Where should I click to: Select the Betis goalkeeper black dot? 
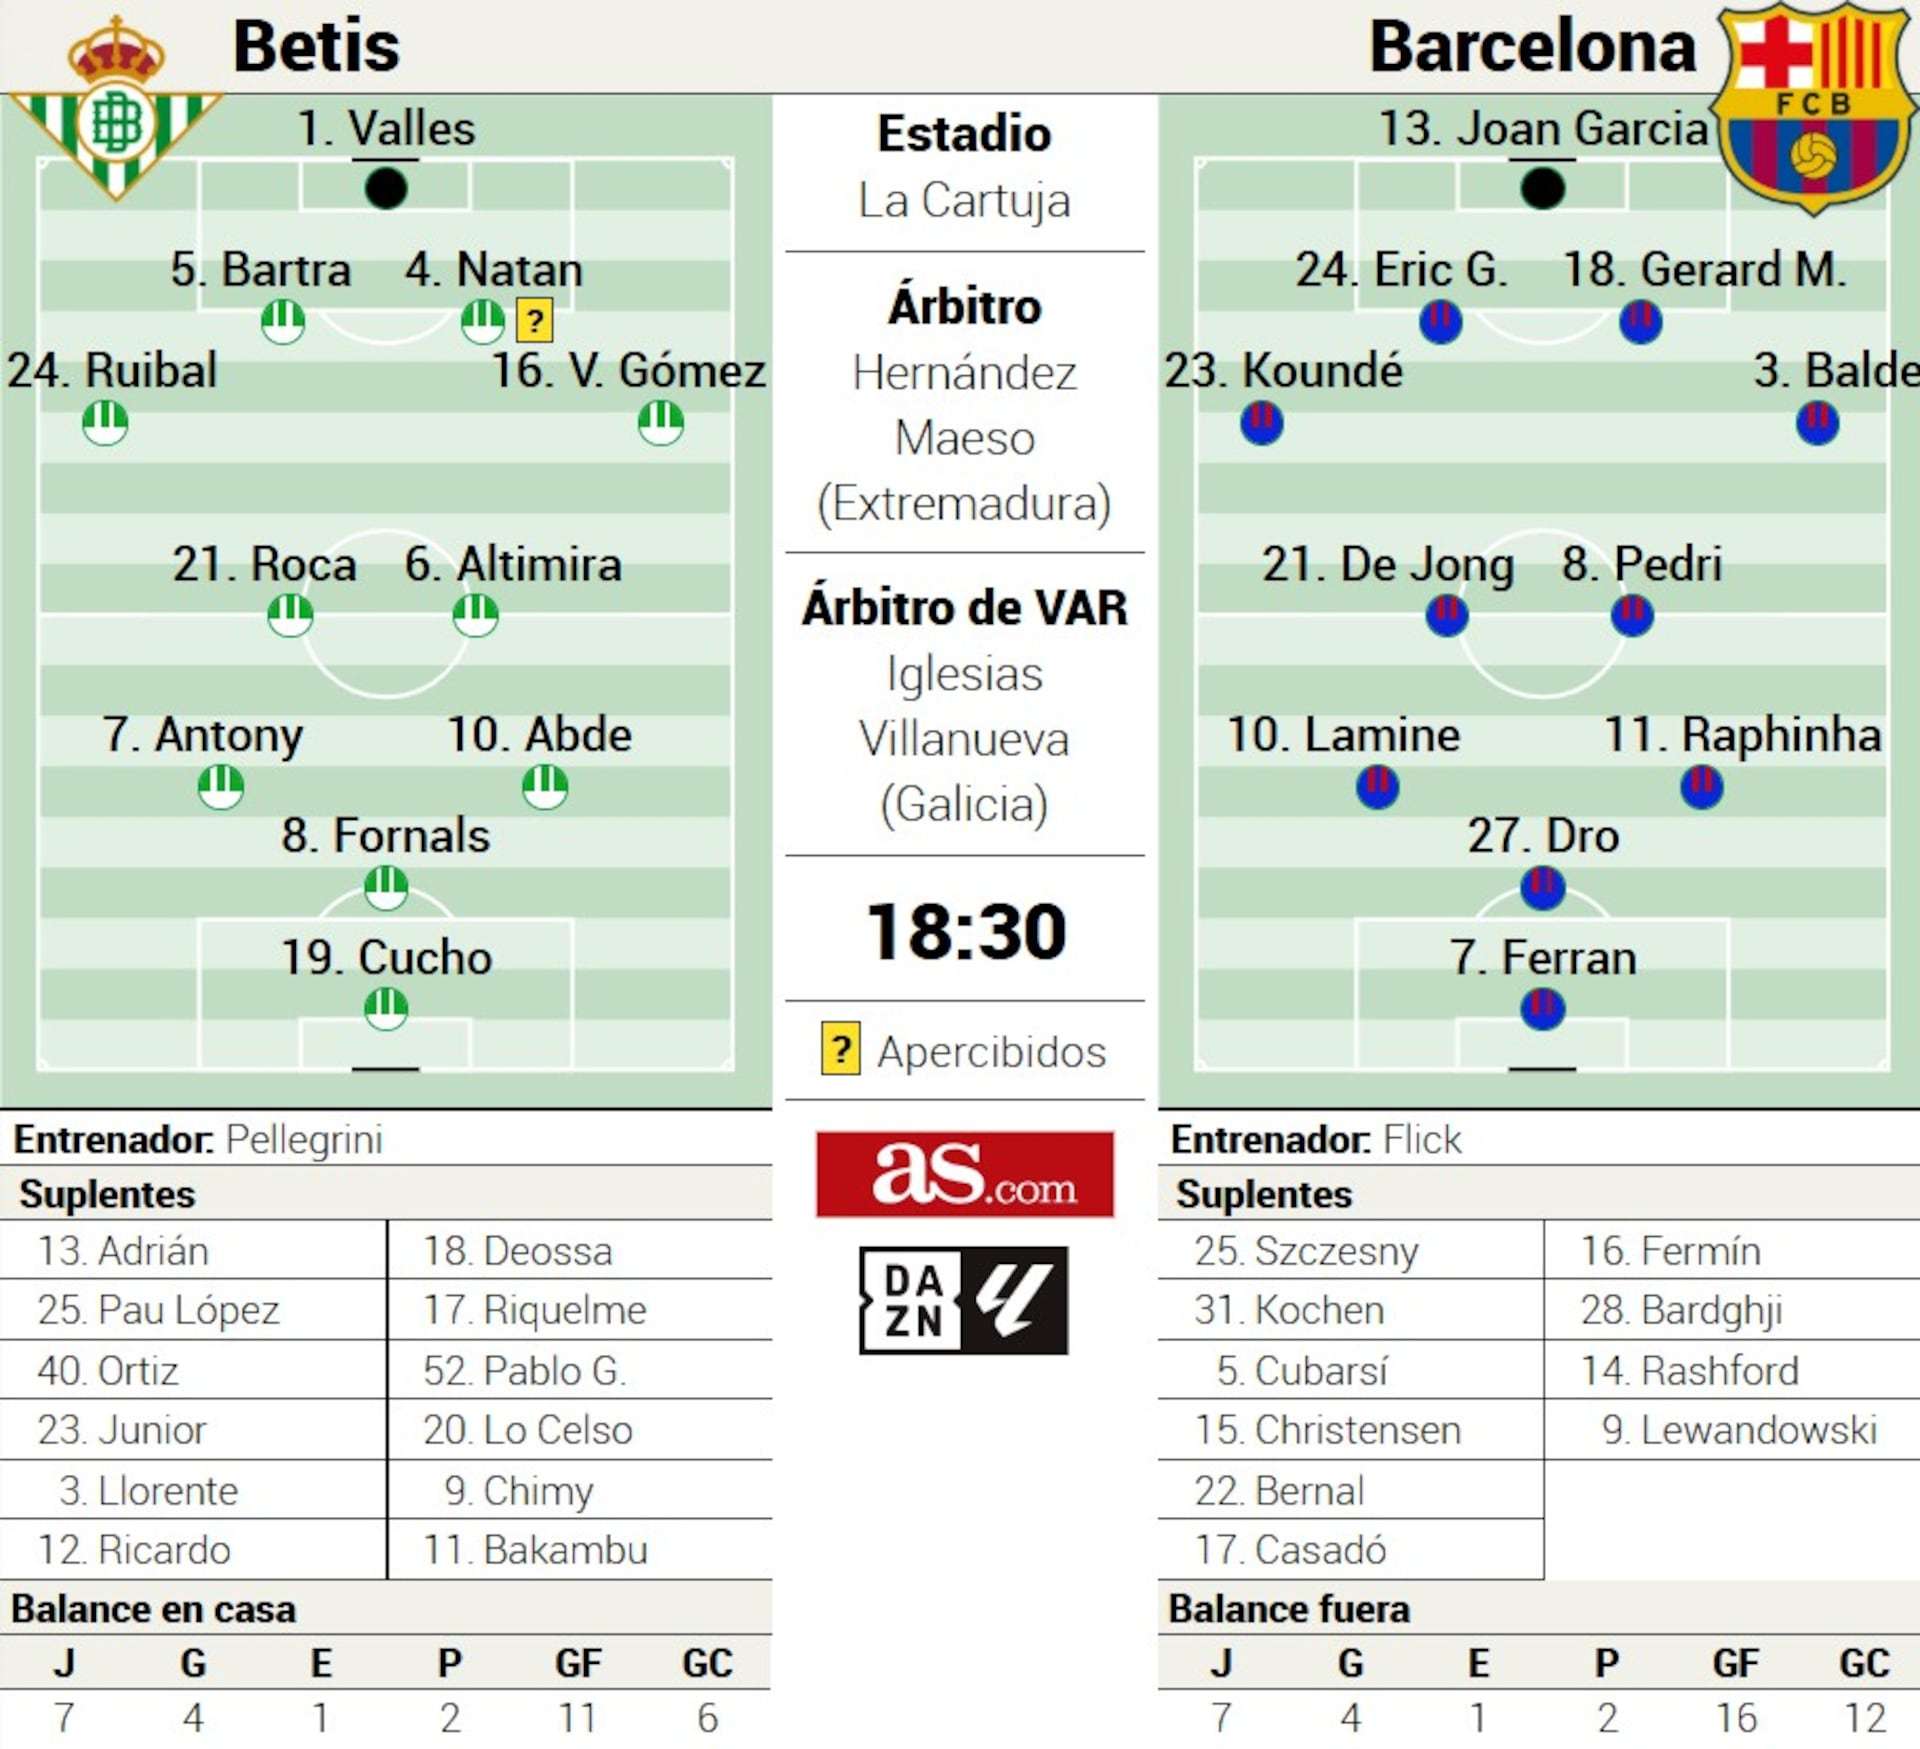pos(386,188)
